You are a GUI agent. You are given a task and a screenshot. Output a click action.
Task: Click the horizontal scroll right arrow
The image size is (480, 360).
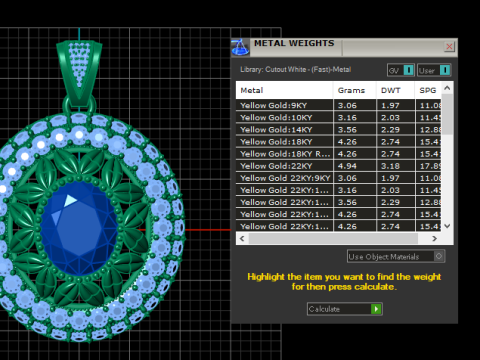pos(434,239)
